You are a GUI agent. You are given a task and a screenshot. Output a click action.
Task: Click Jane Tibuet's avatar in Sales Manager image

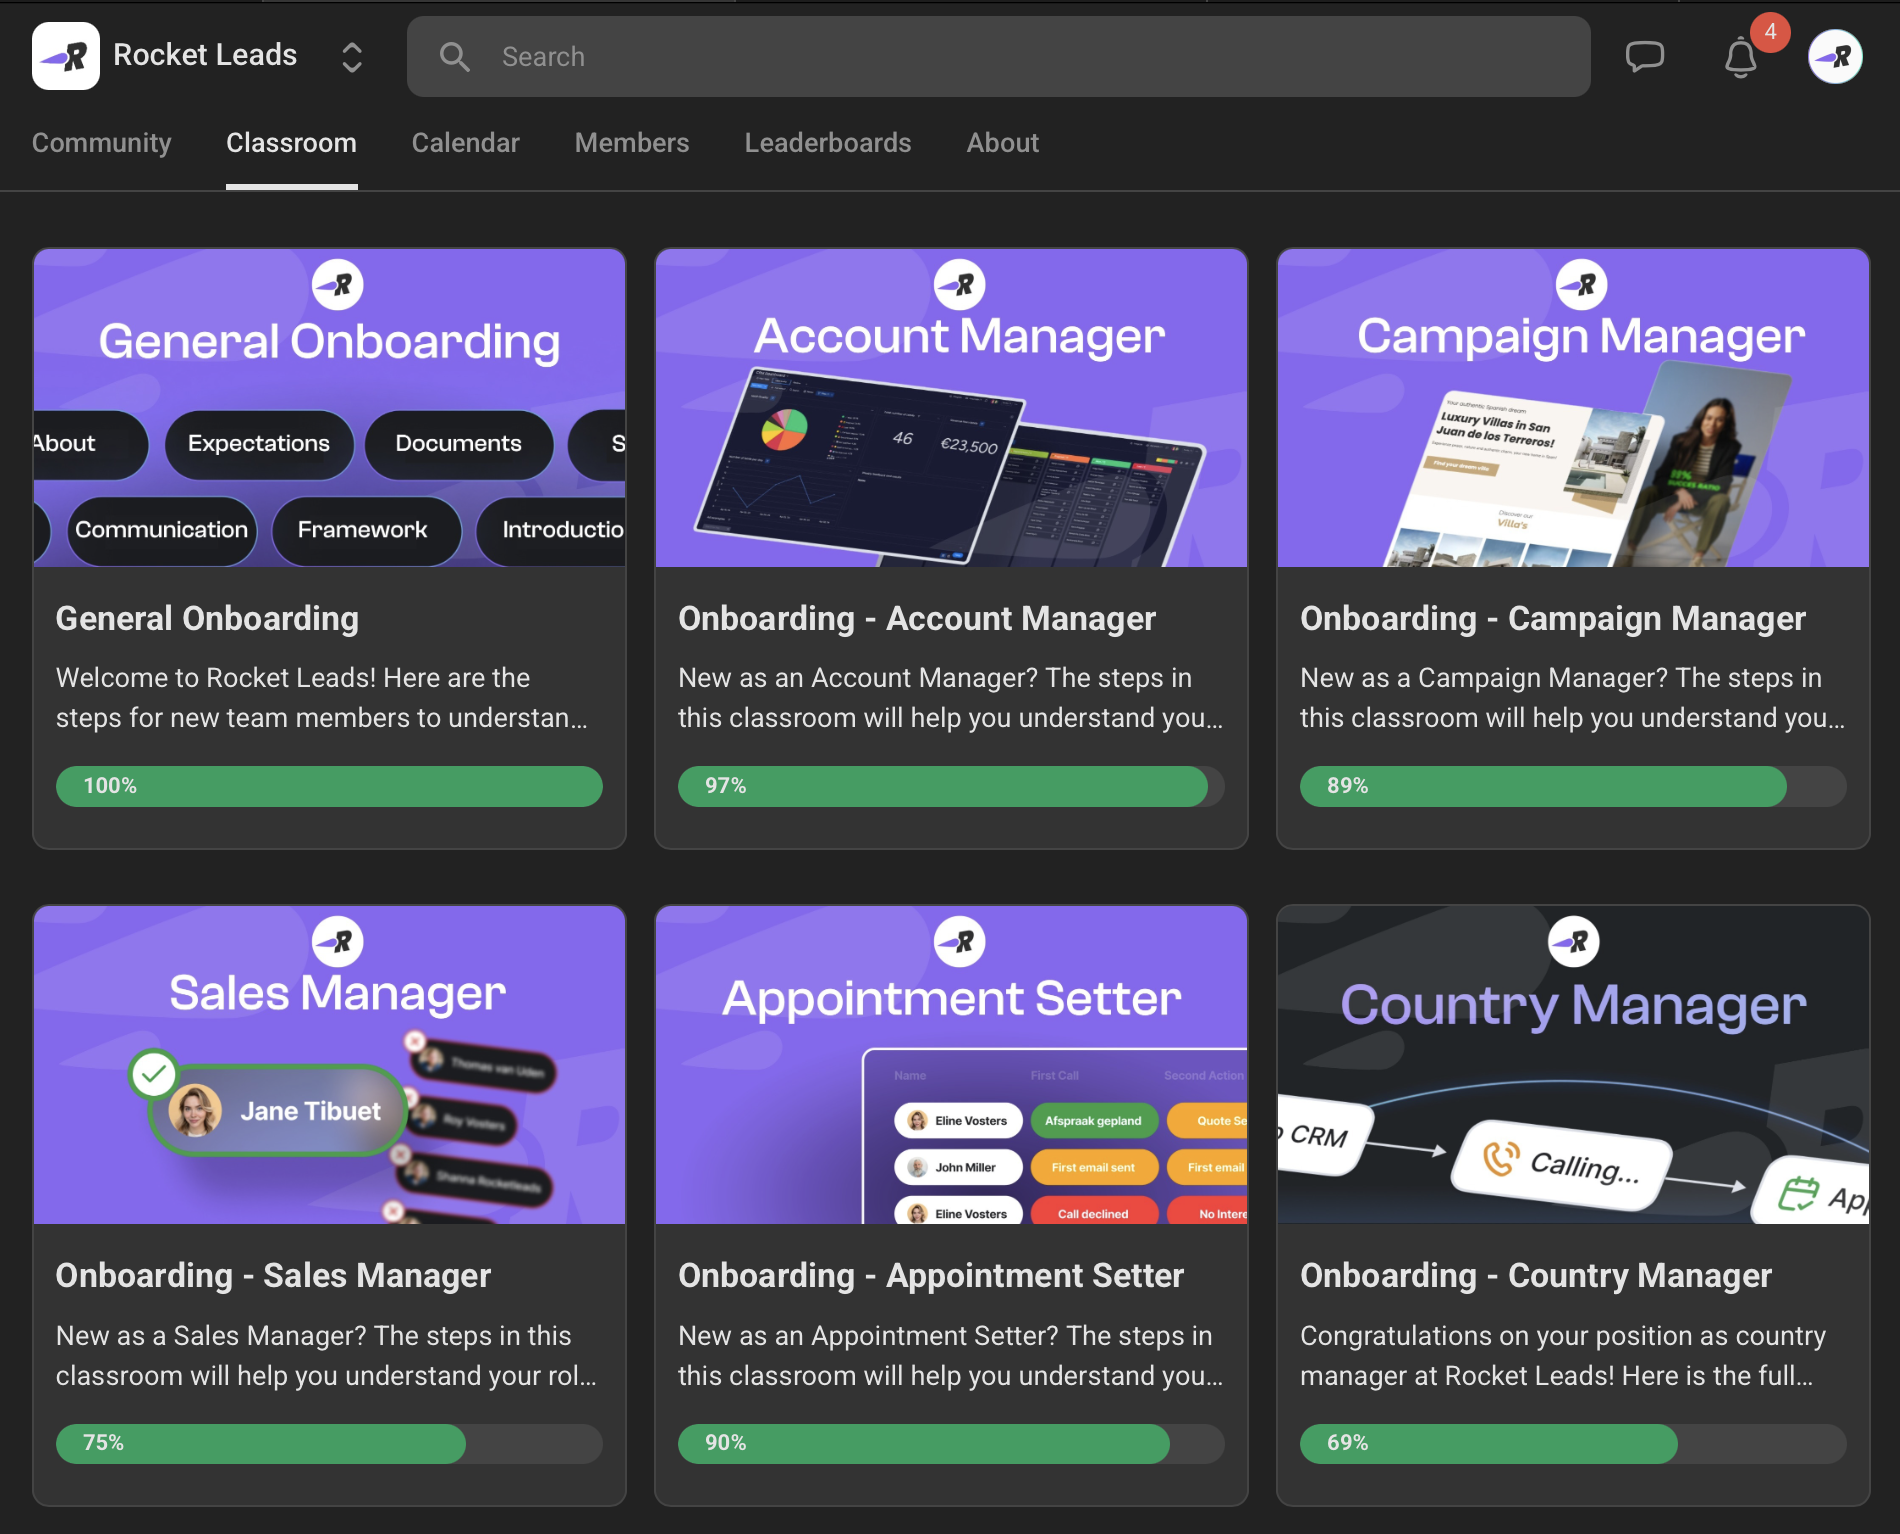(195, 1110)
